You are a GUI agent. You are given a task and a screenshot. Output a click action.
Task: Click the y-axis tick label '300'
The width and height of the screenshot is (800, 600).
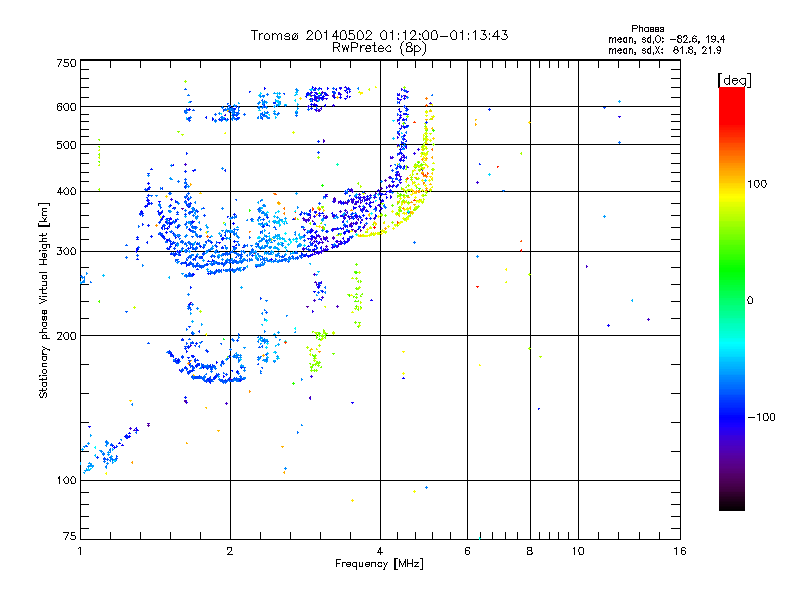(66, 252)
